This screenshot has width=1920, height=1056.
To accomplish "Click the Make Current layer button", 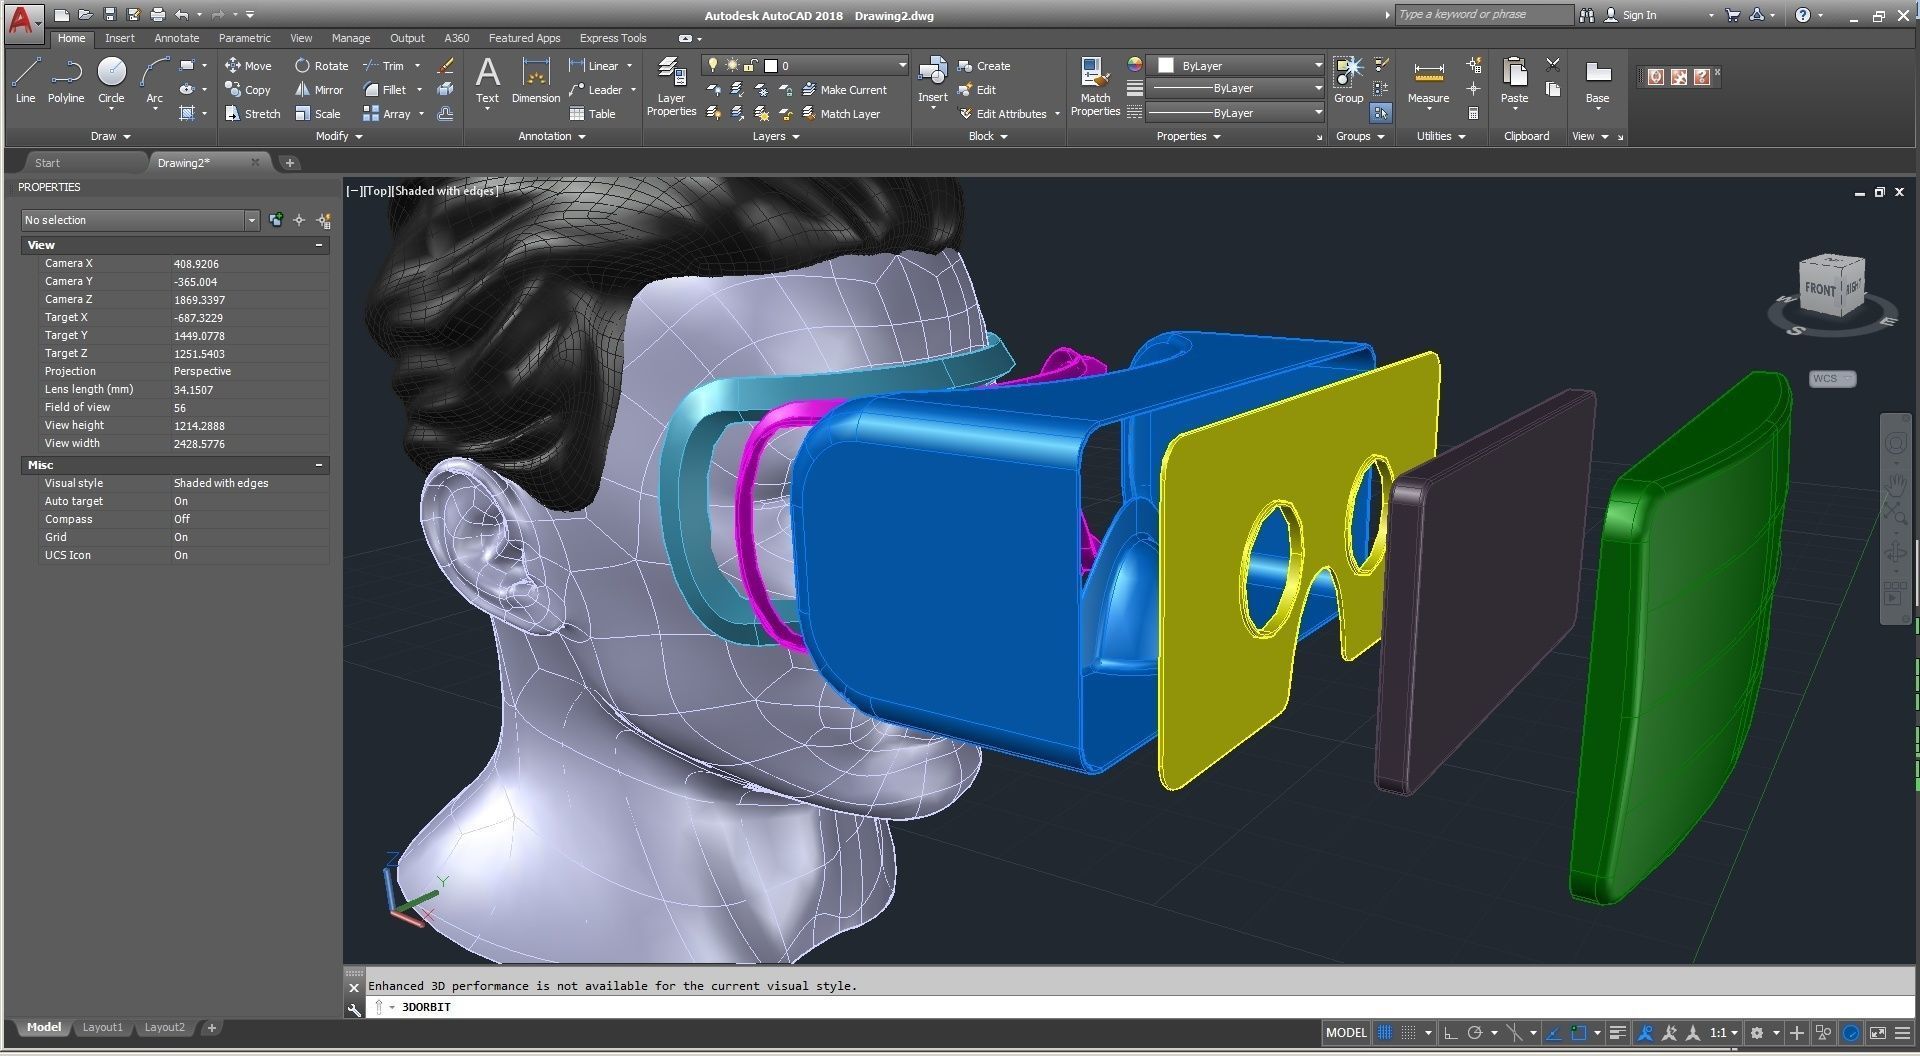I will pyautogui.click(x=844, y=90).
